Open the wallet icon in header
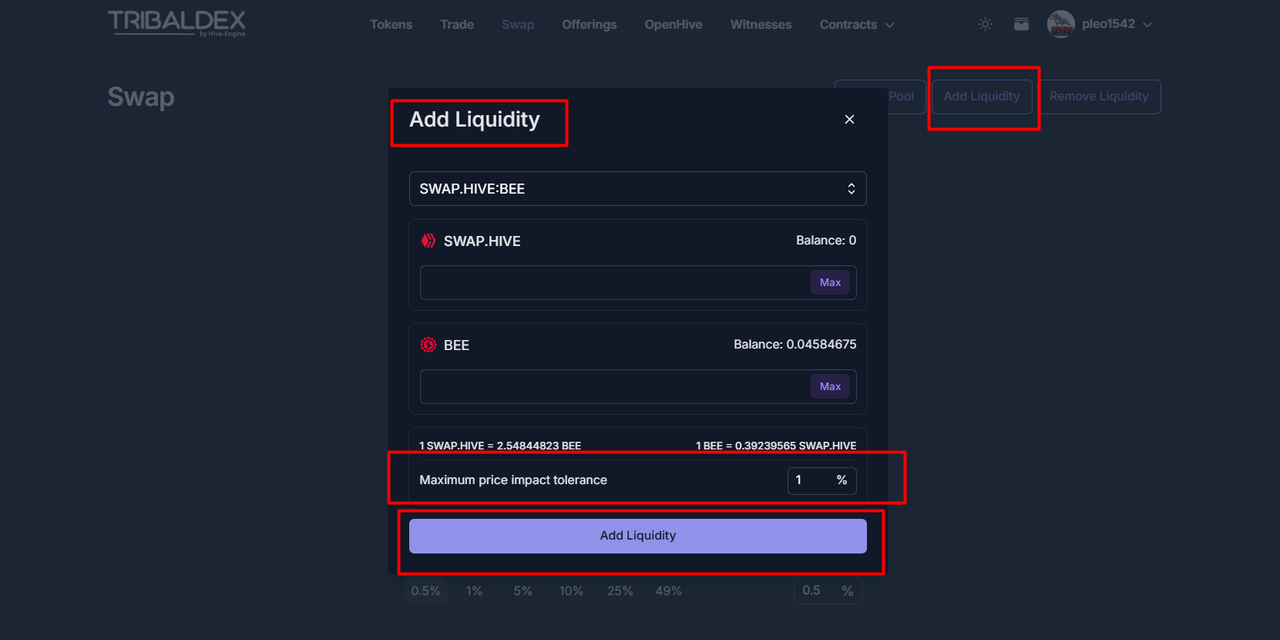 click(x=1021, y=24)
